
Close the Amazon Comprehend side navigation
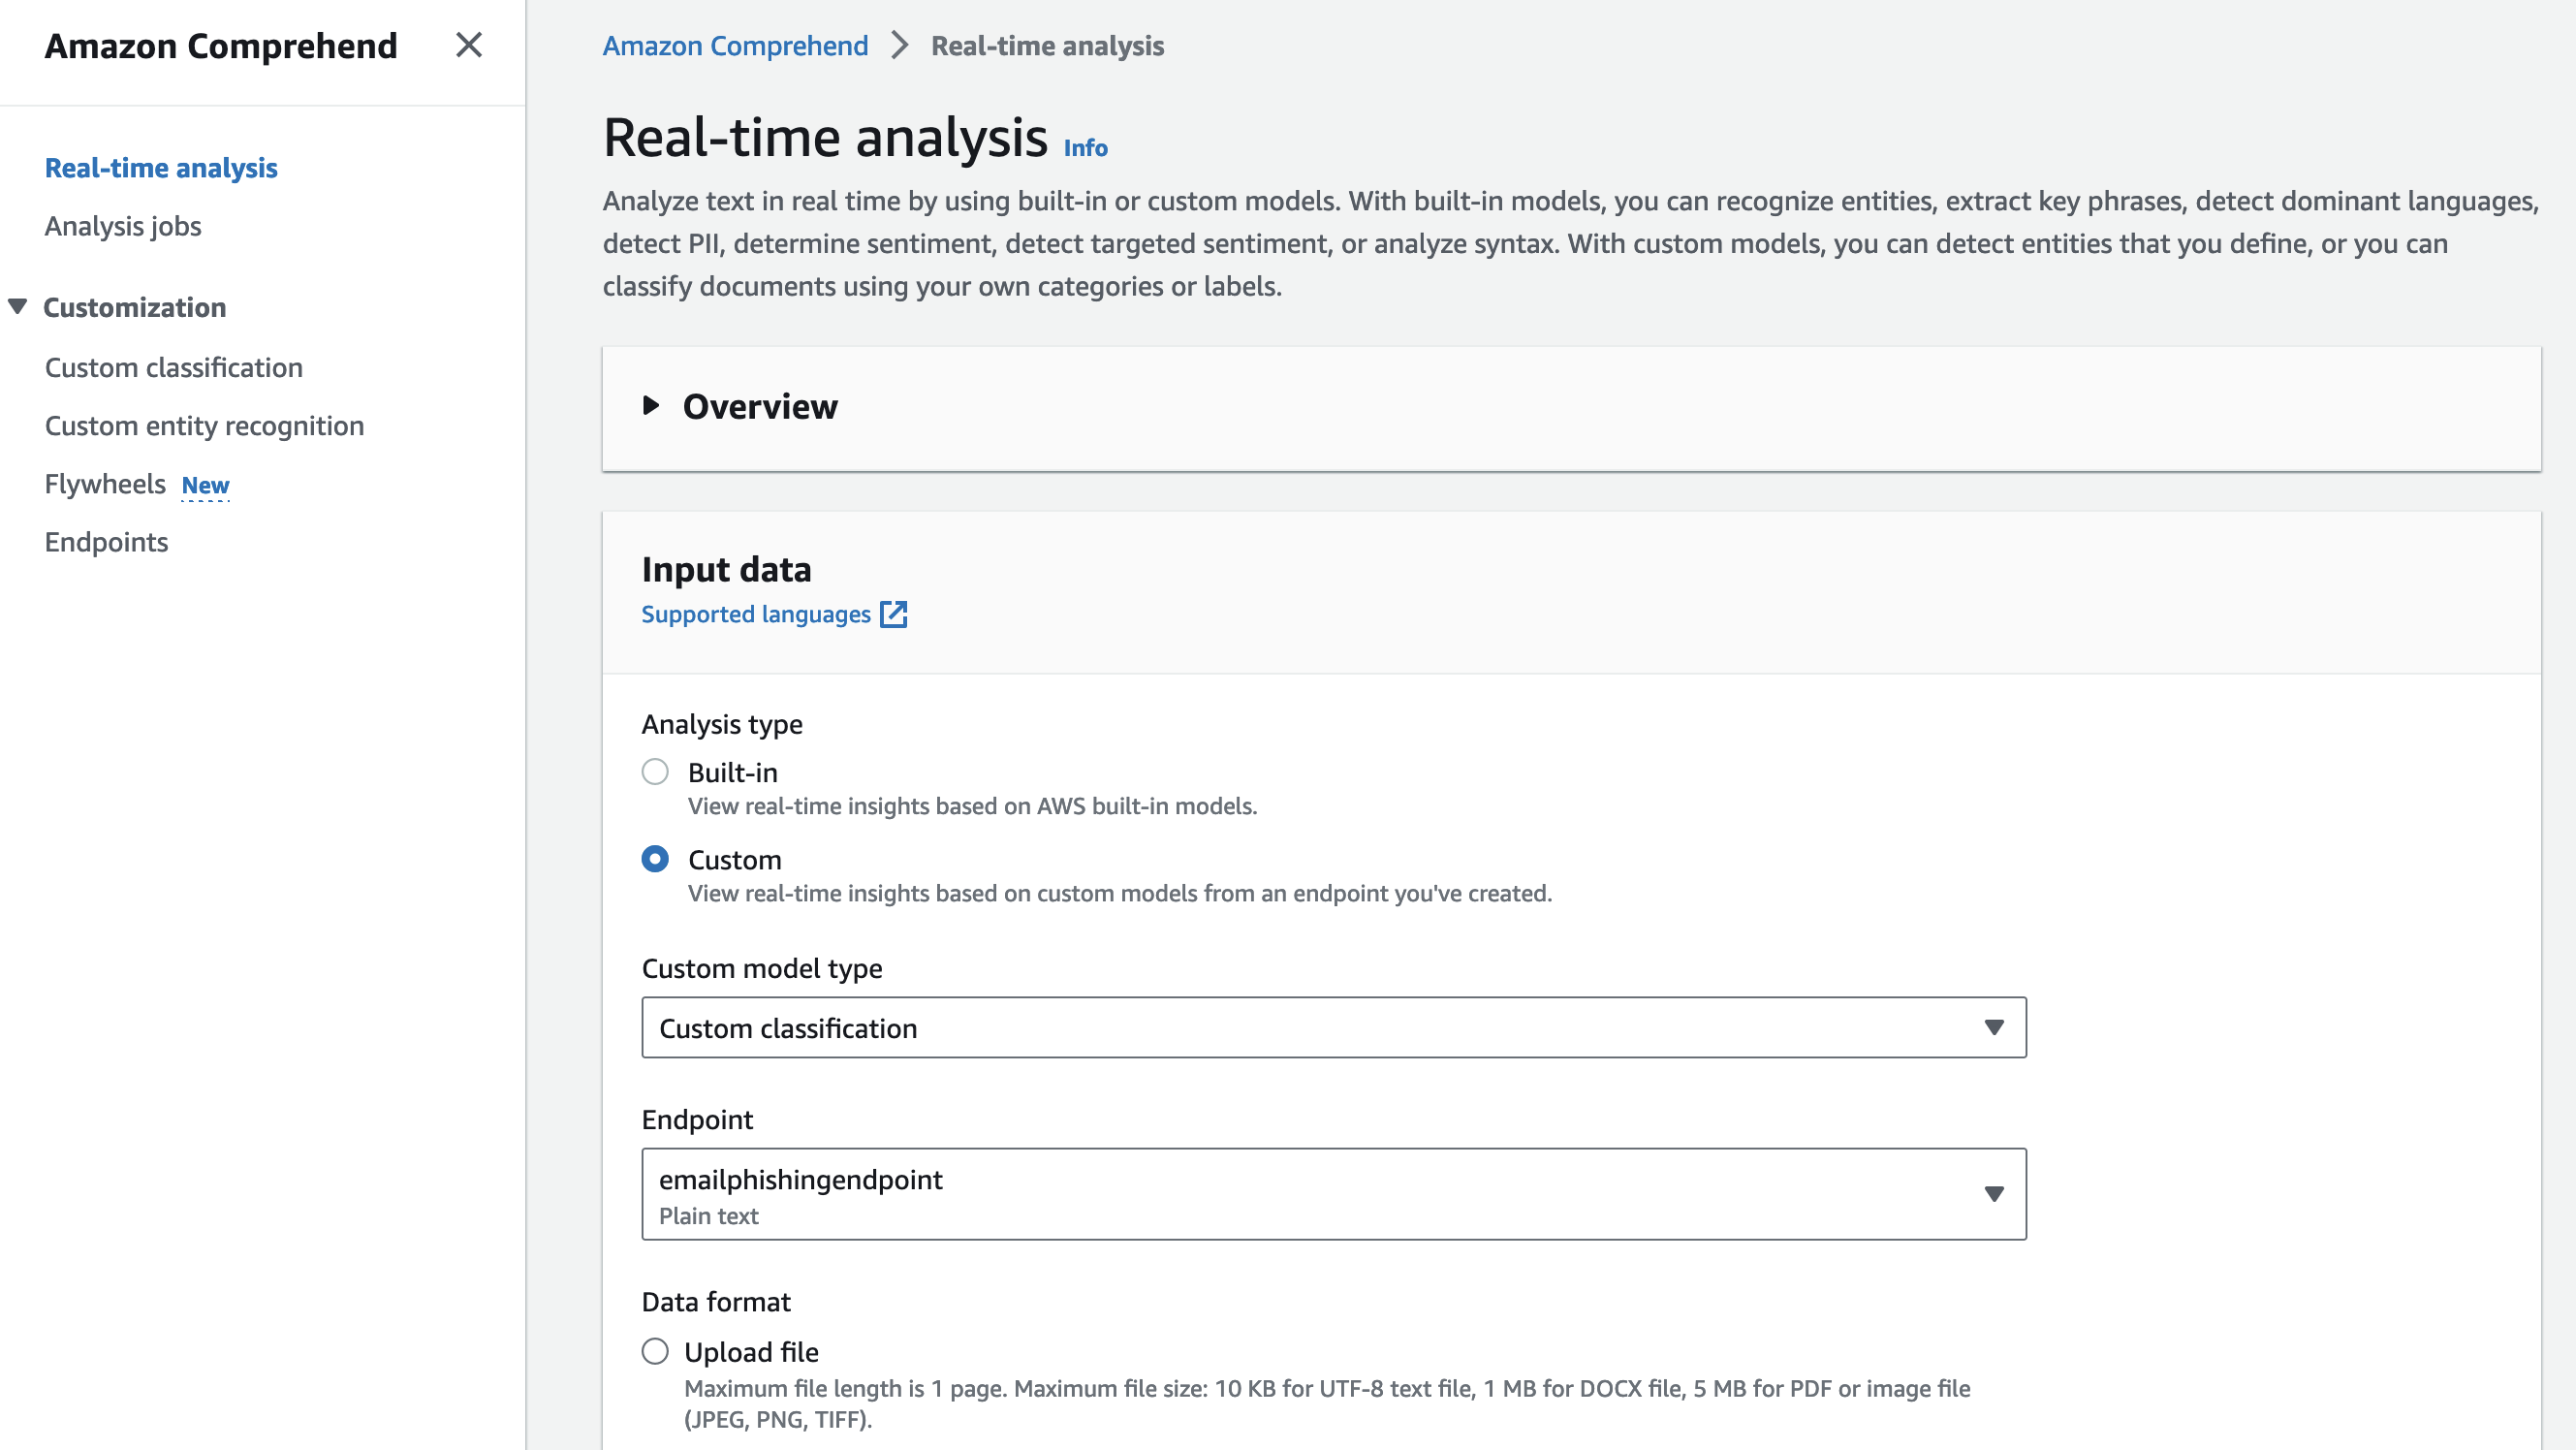coord(468,45)
